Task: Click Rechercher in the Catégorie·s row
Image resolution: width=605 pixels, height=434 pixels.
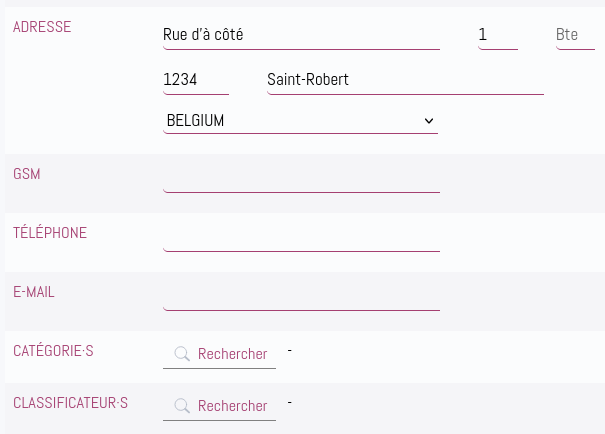Action: [232, 354]
